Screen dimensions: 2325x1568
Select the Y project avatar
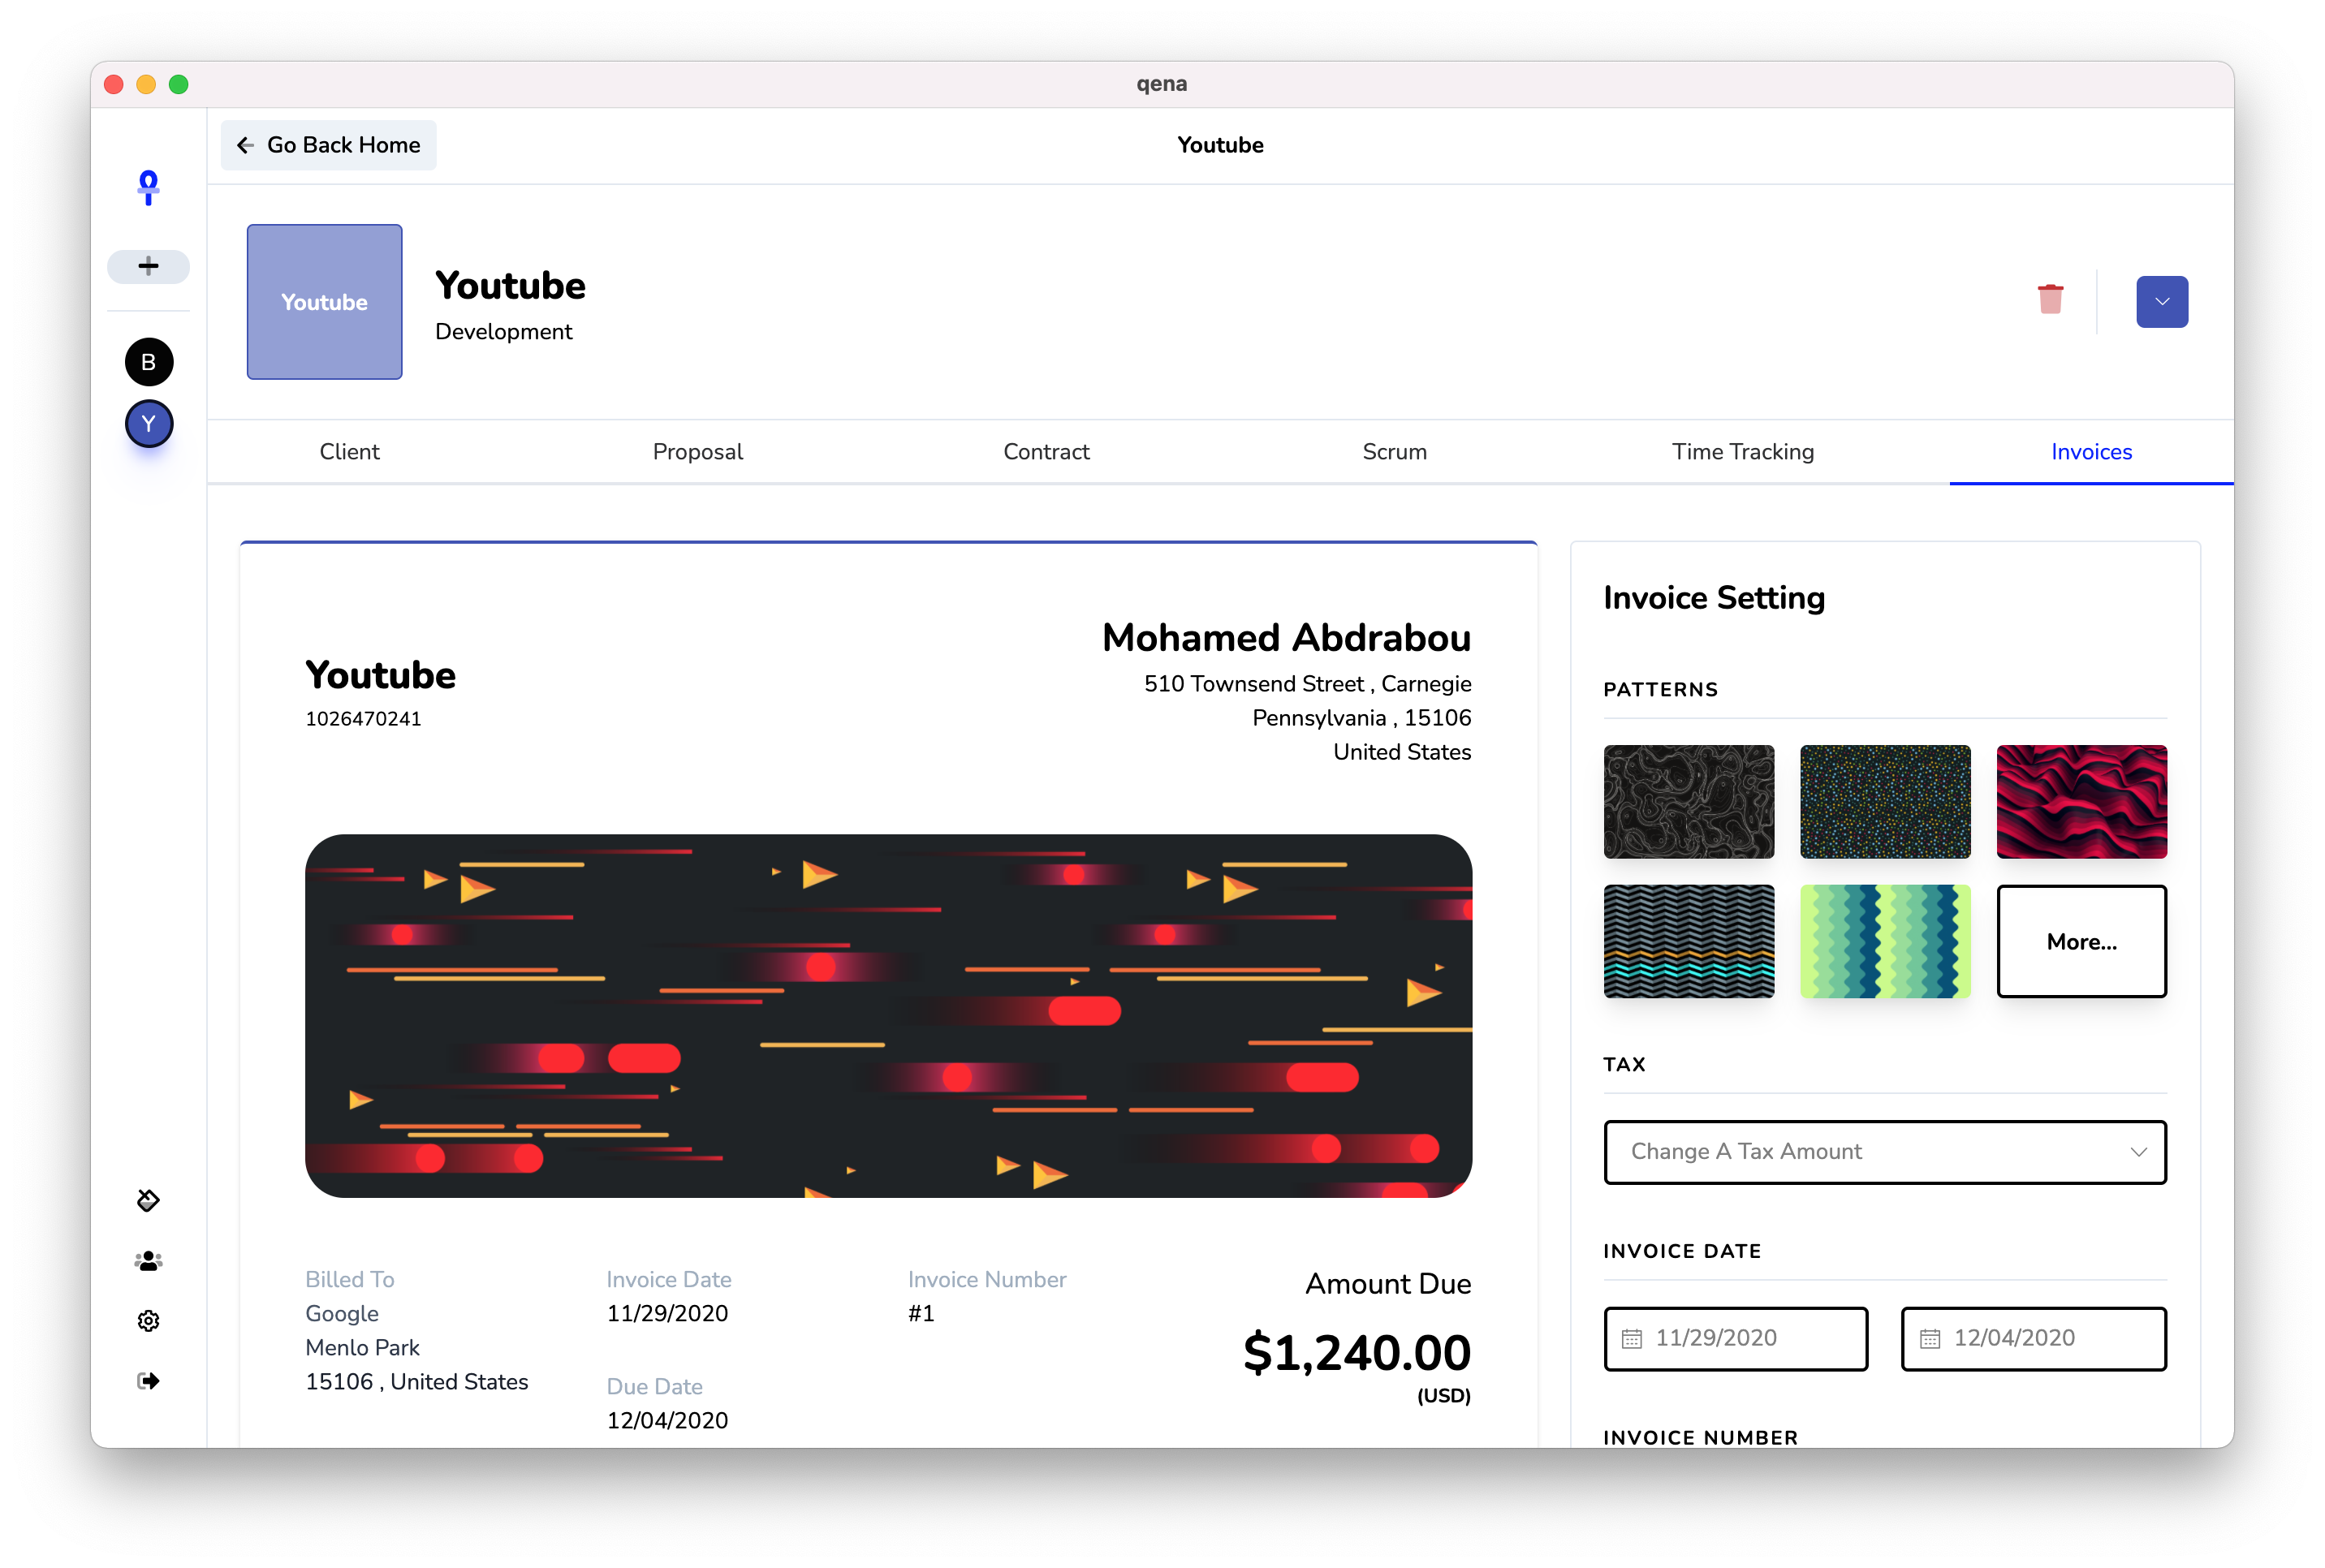coord(148,424)
